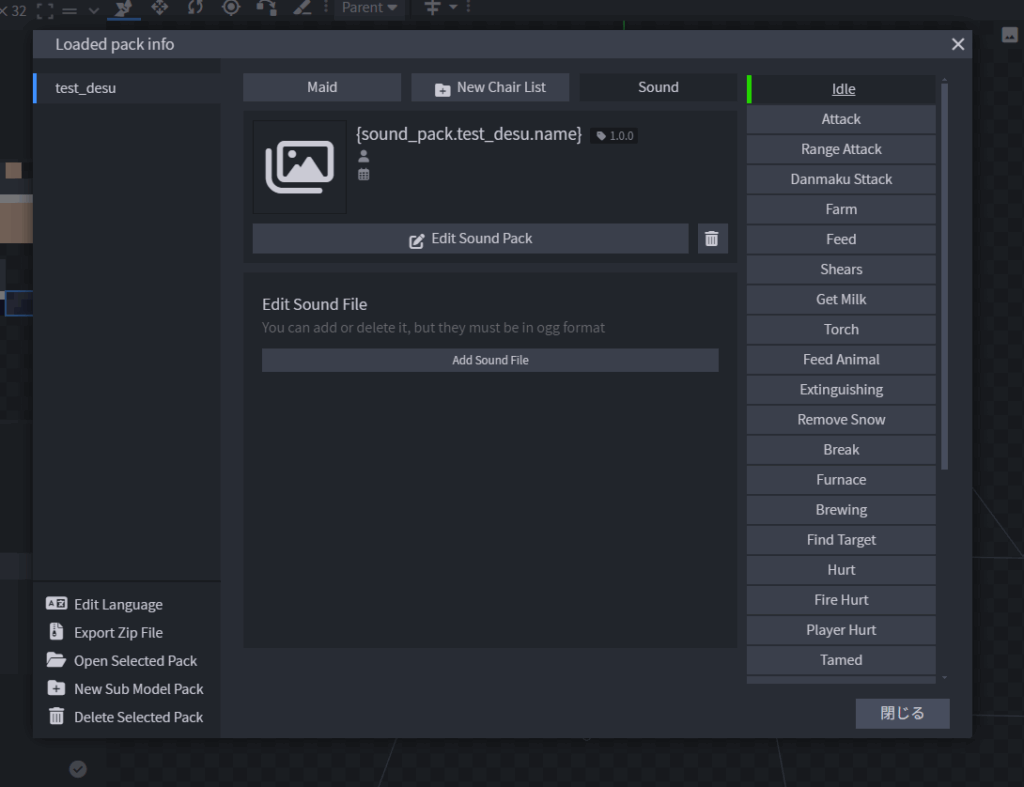Select test_desu pack in the list

click(86, 88)
